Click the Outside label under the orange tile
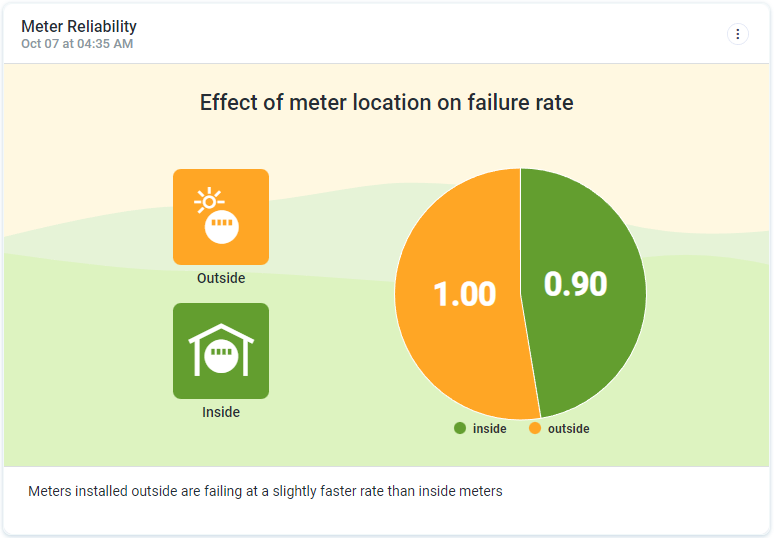This screenshot has width=774, height=538. click(221, 278)
